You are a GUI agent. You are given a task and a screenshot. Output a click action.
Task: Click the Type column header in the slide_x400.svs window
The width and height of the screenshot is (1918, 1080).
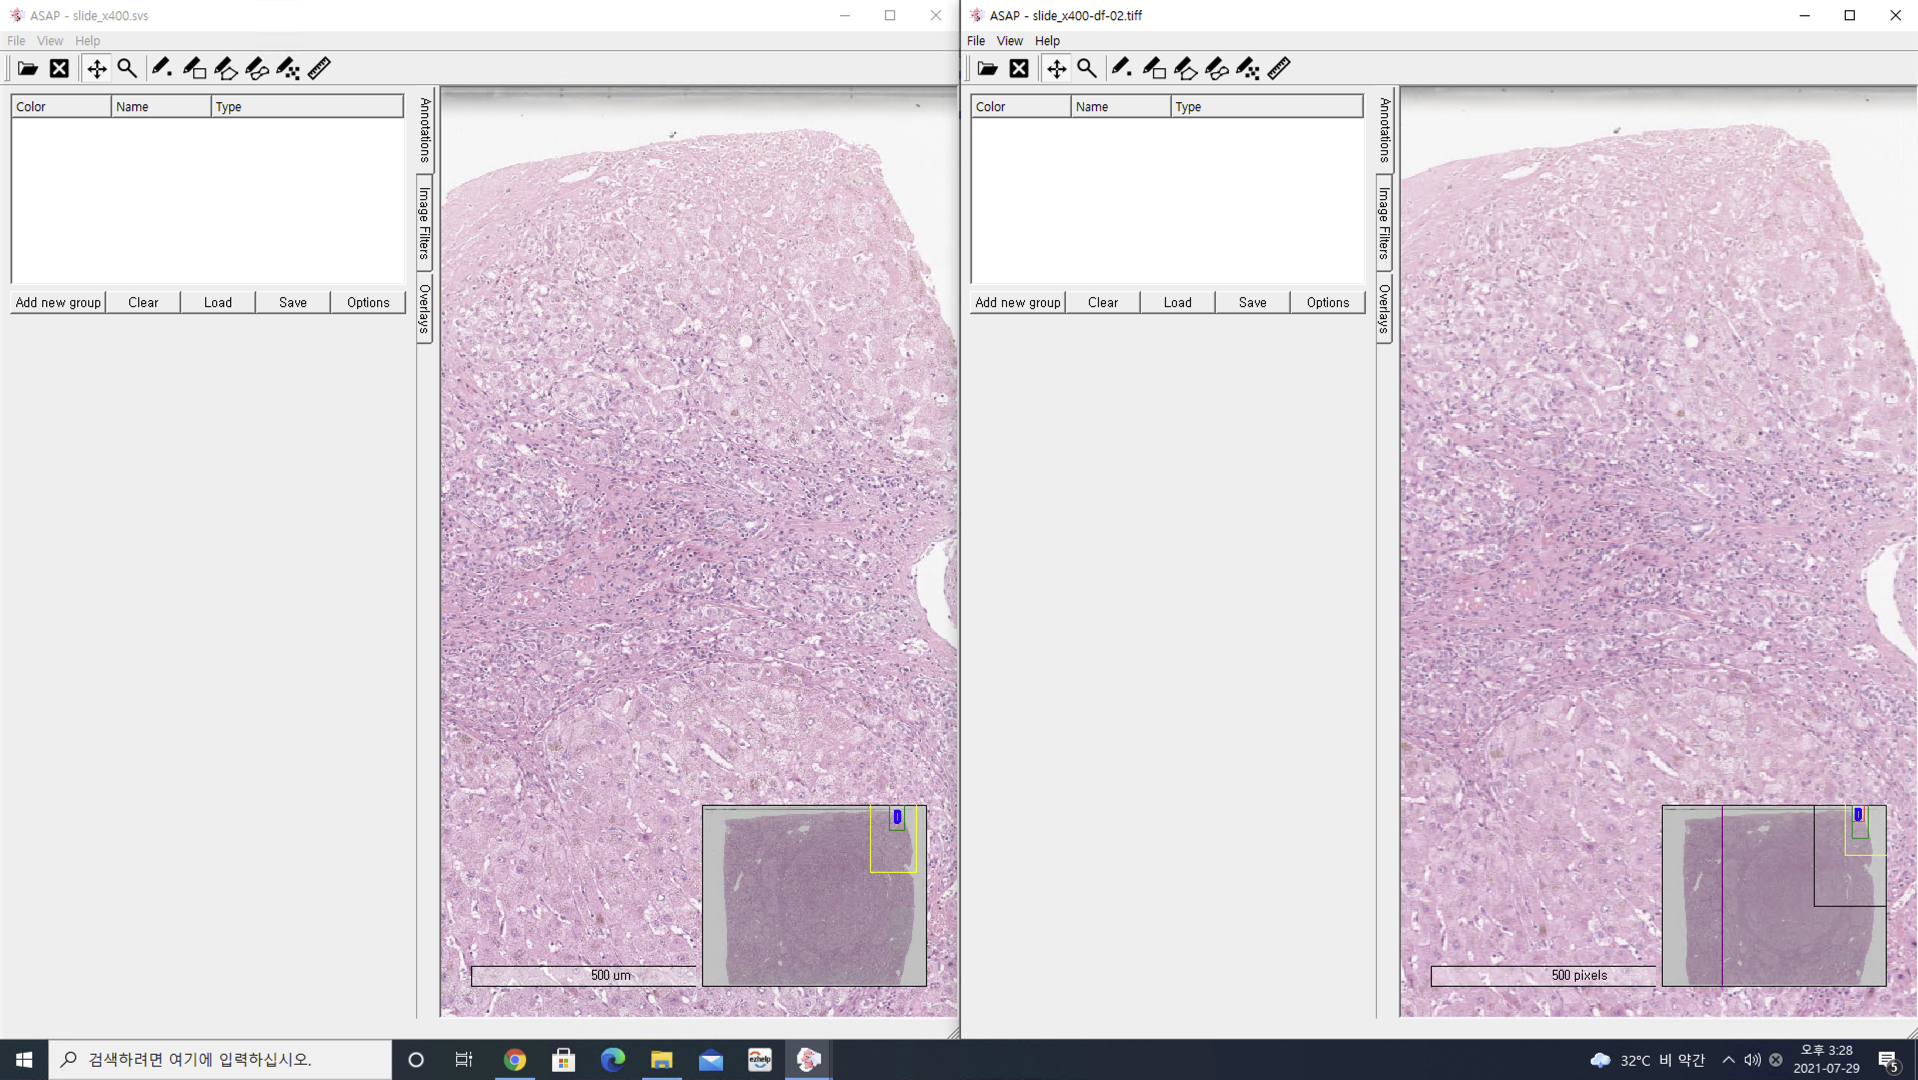[307, 106]
